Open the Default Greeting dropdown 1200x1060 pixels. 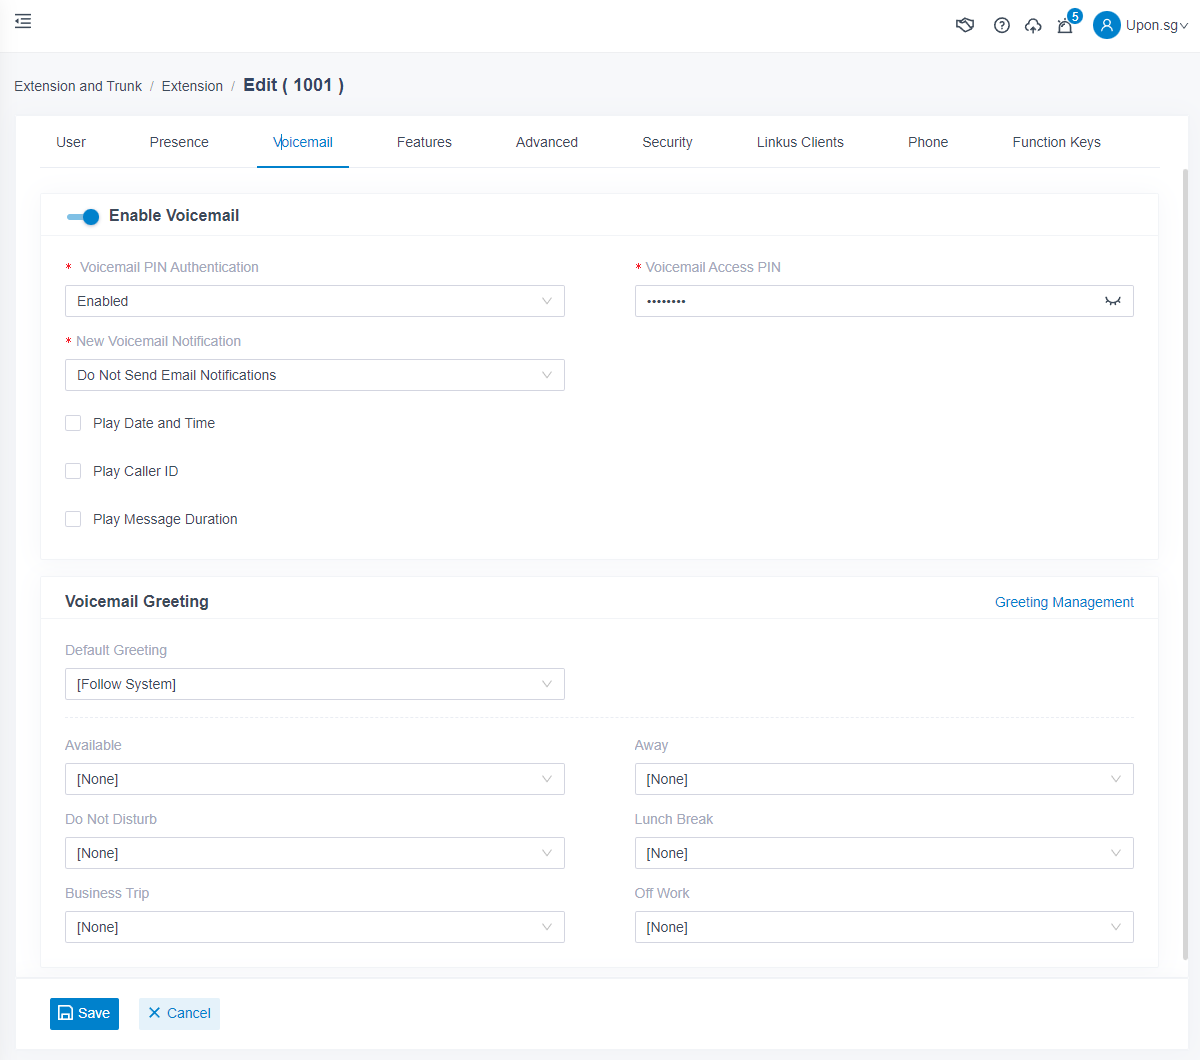pyautogui.click(x=314, y=684)
